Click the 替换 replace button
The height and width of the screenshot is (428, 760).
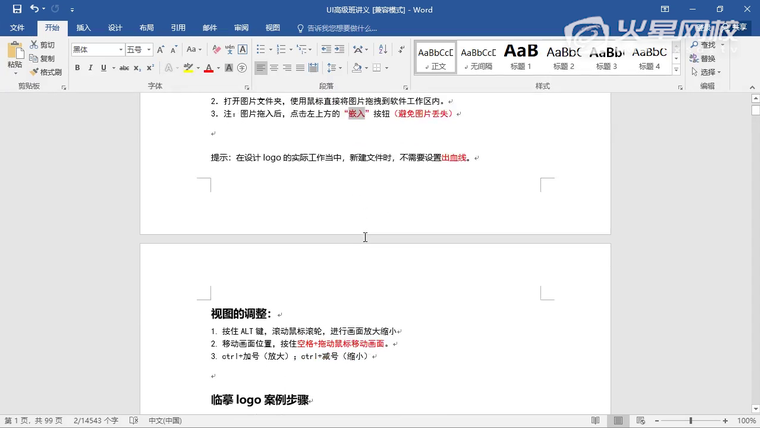click(707, 58)
